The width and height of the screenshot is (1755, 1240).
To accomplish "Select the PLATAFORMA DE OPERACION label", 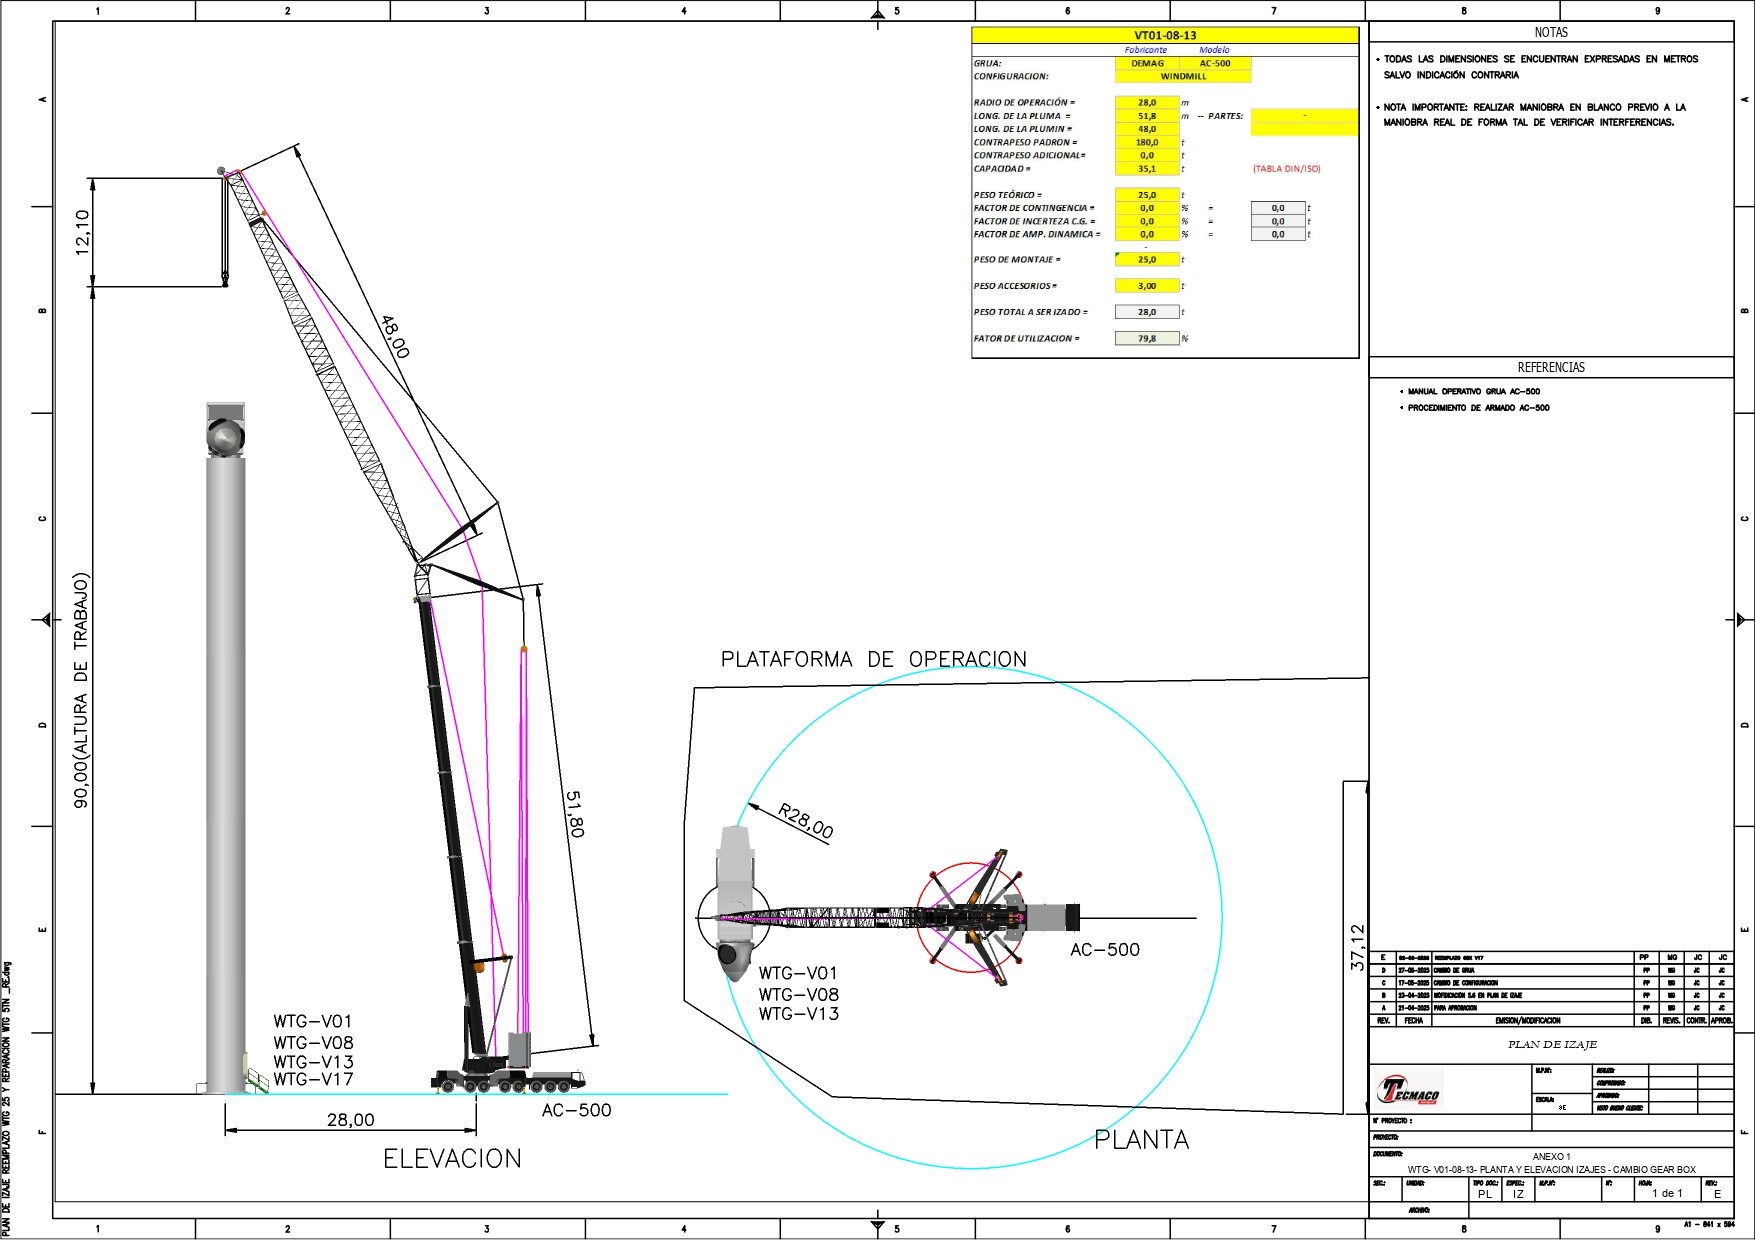I will tap(873, 659).
